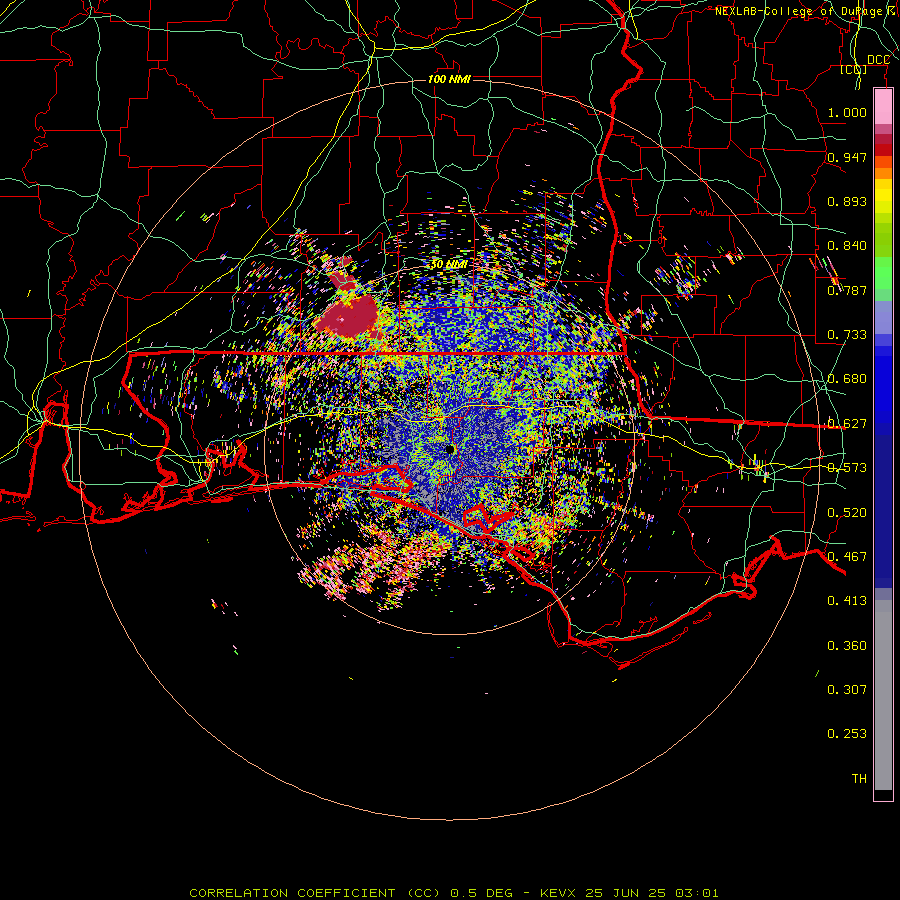
Task: Click the gray low-value color bar segment
Action: (x=883, y=695)
